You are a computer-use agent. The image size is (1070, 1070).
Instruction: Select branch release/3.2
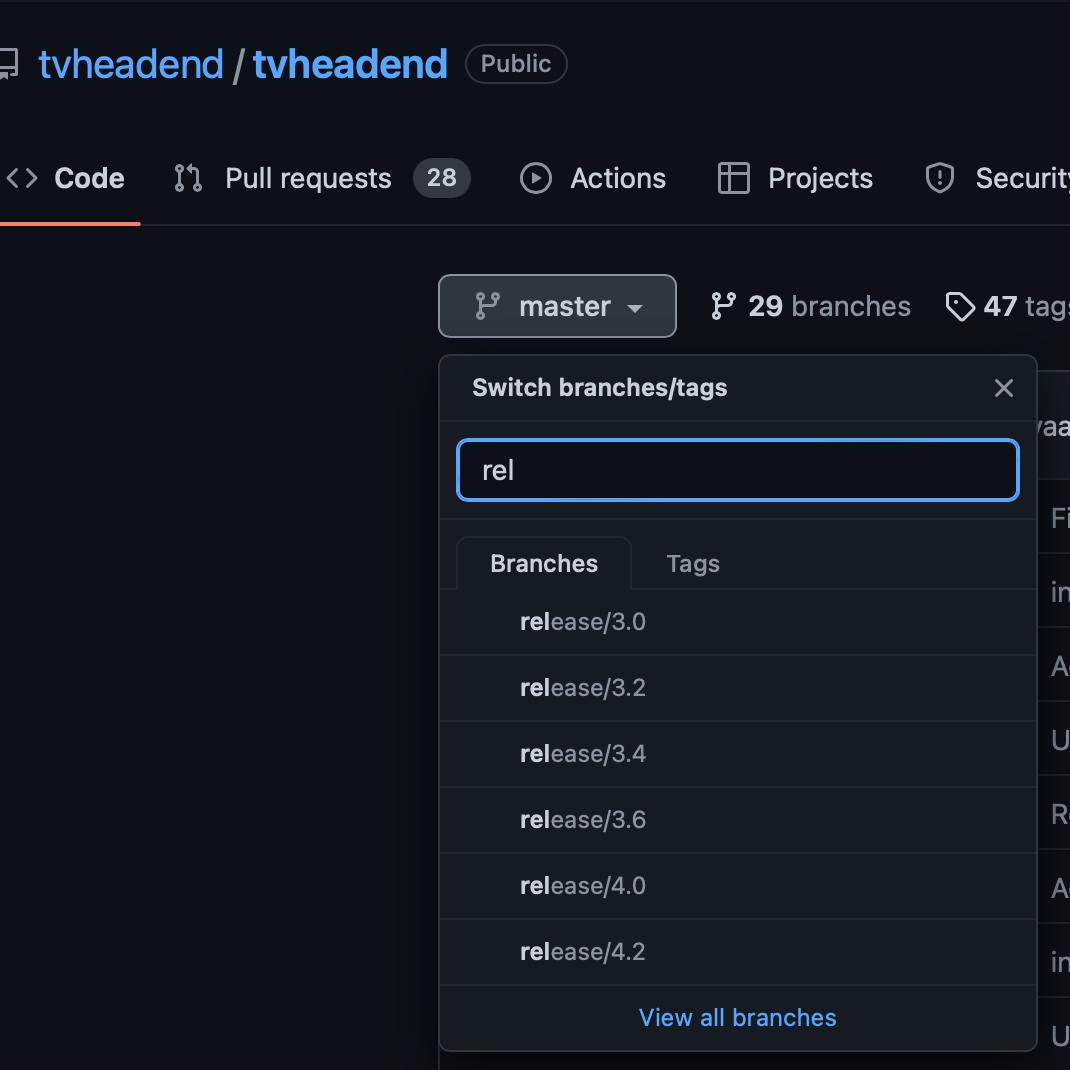tap(738, 688)
